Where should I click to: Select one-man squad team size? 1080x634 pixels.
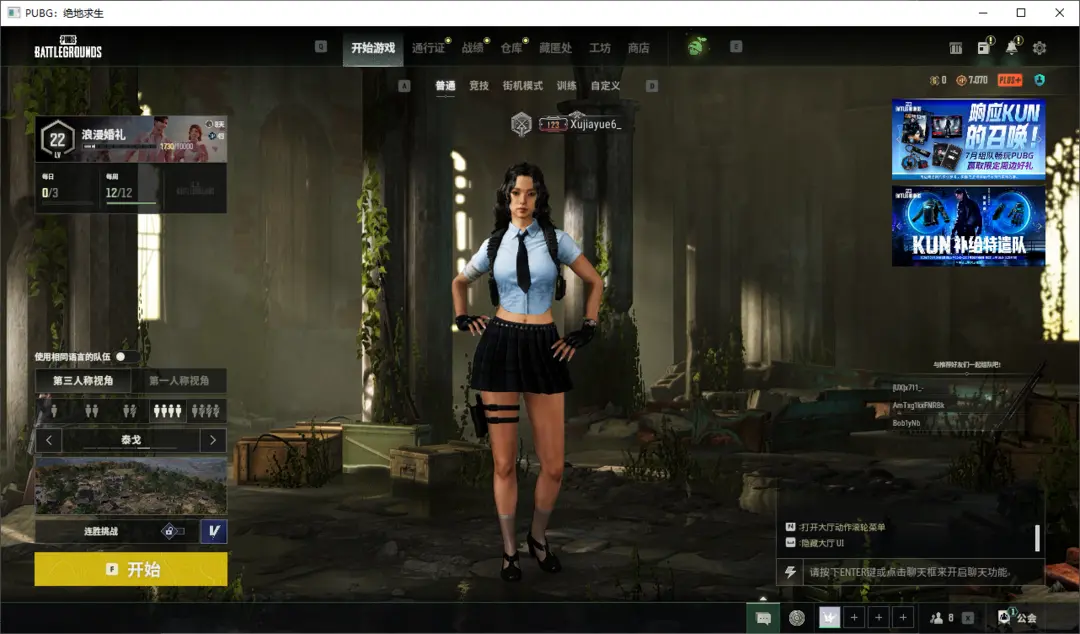[x=206, y=411]
